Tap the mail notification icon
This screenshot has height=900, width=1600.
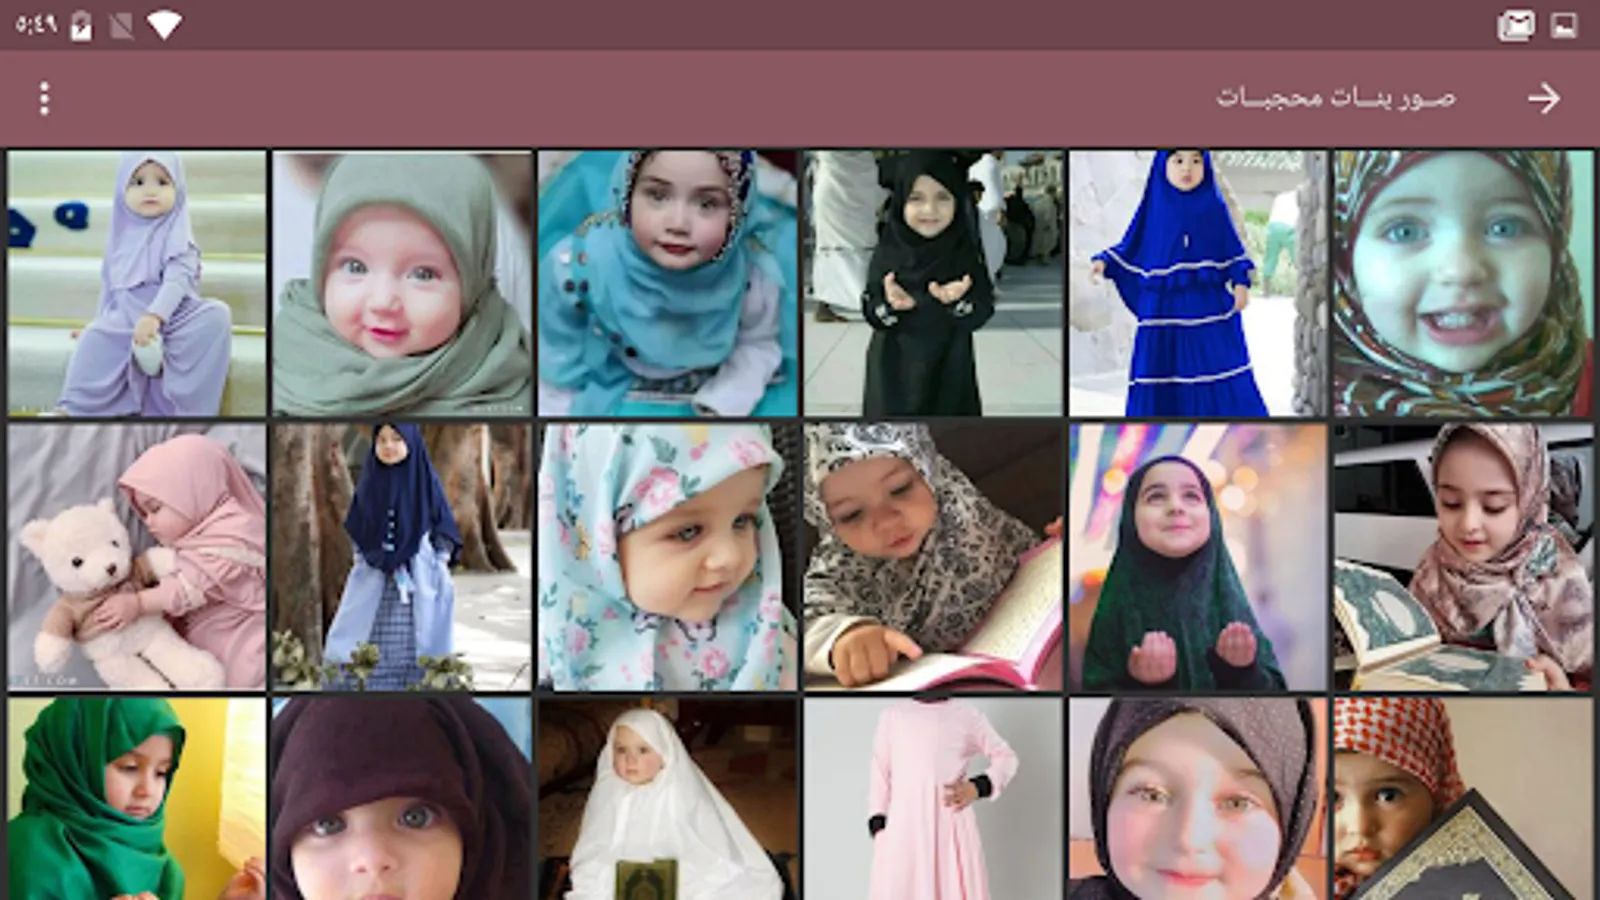tap(1516, 25)
